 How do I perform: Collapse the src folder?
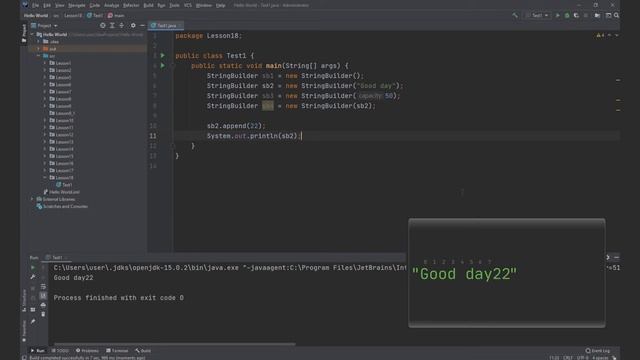(x=39, y=56)
